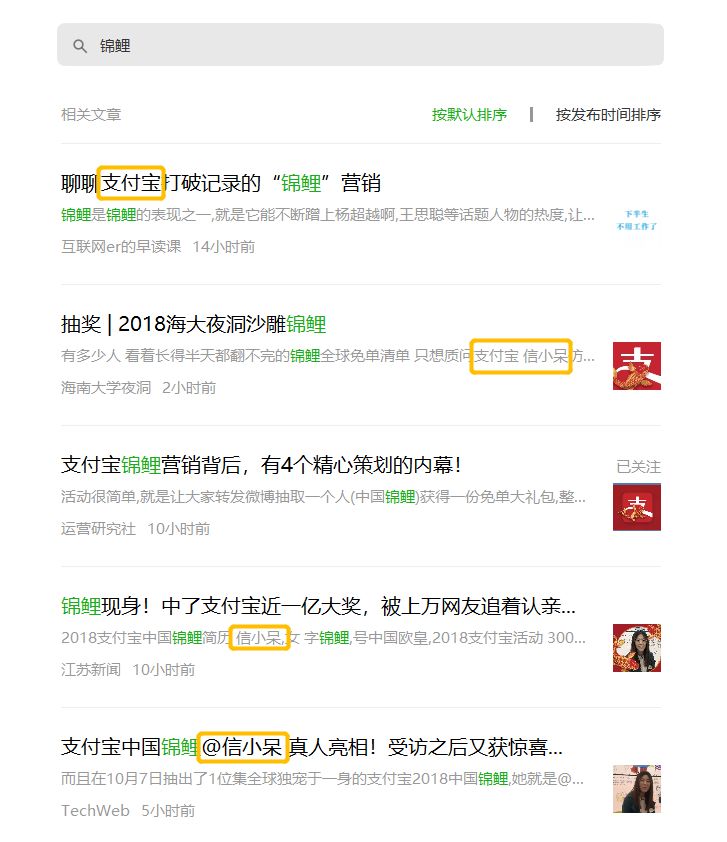Open thumbnail of TechWeb article
This screenshot has height=842, width=727.
tap(637, 789)
